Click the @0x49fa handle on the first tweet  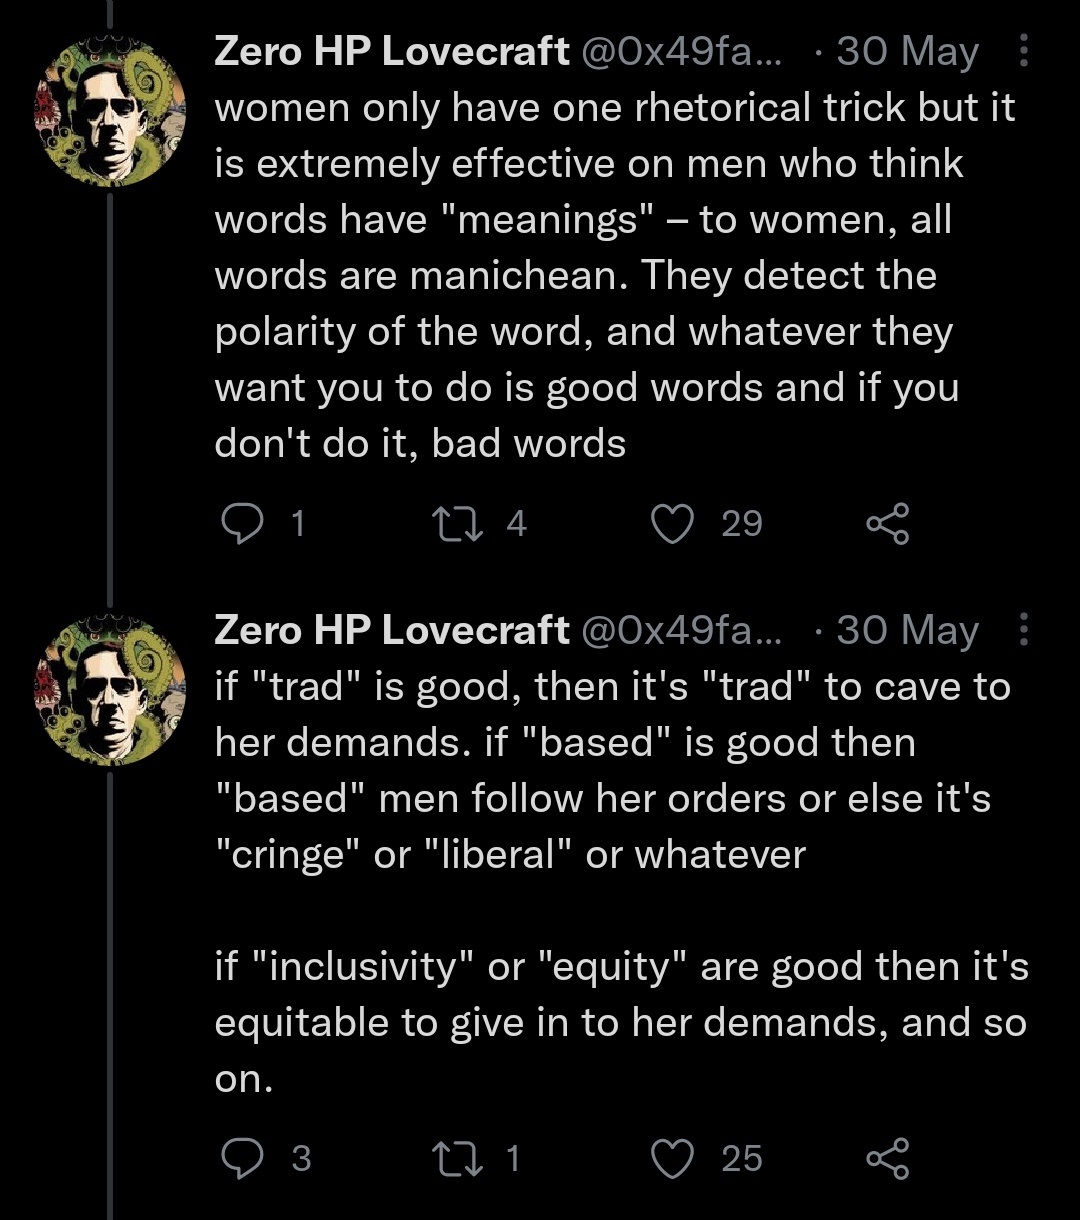tap(682, 51)
